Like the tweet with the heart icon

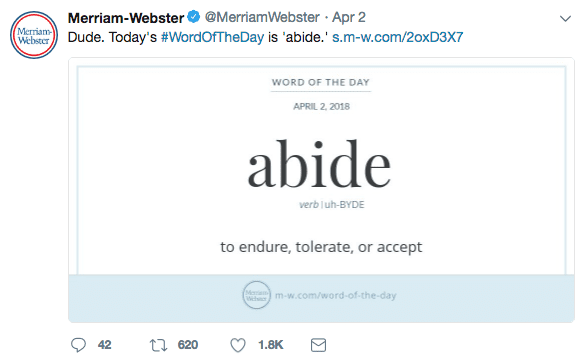[238, 345]
